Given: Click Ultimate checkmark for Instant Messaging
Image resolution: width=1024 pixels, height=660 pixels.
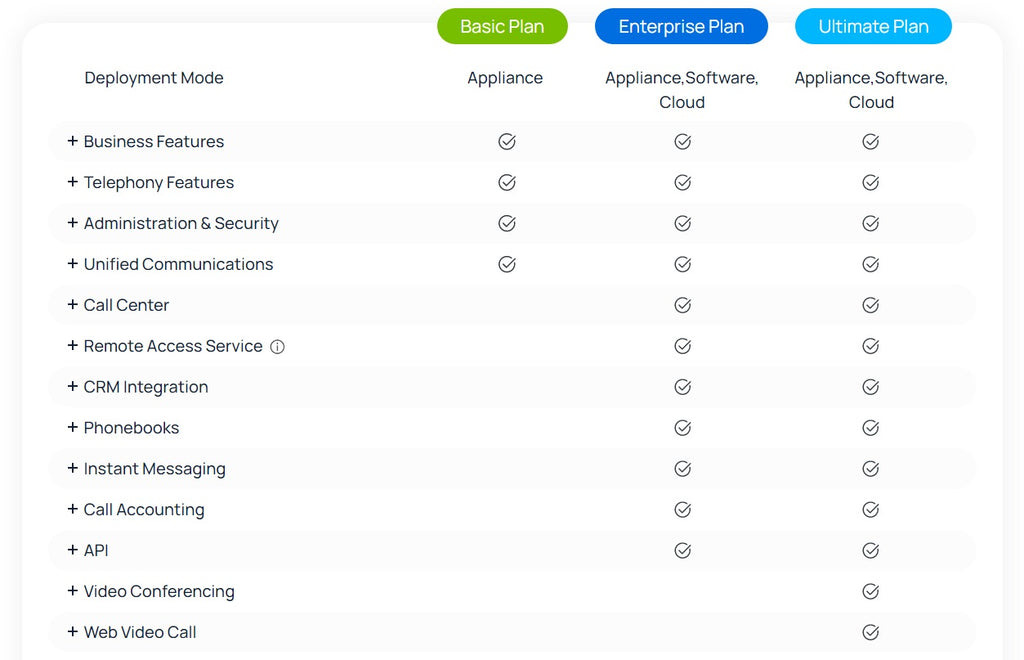Looking at the screenshot, I should coord(871,469).
